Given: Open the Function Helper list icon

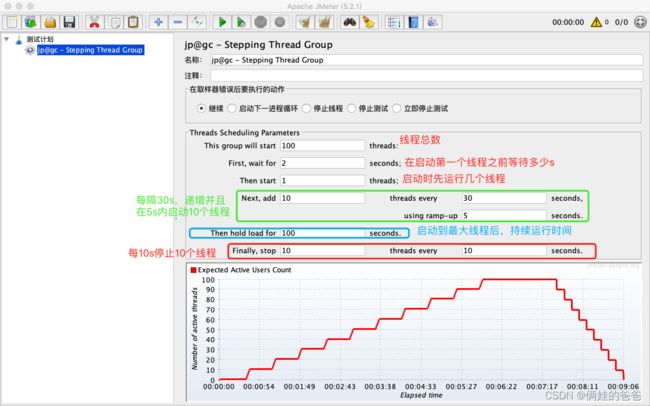Looking at the screenshot, I should (x=394, y=22).
